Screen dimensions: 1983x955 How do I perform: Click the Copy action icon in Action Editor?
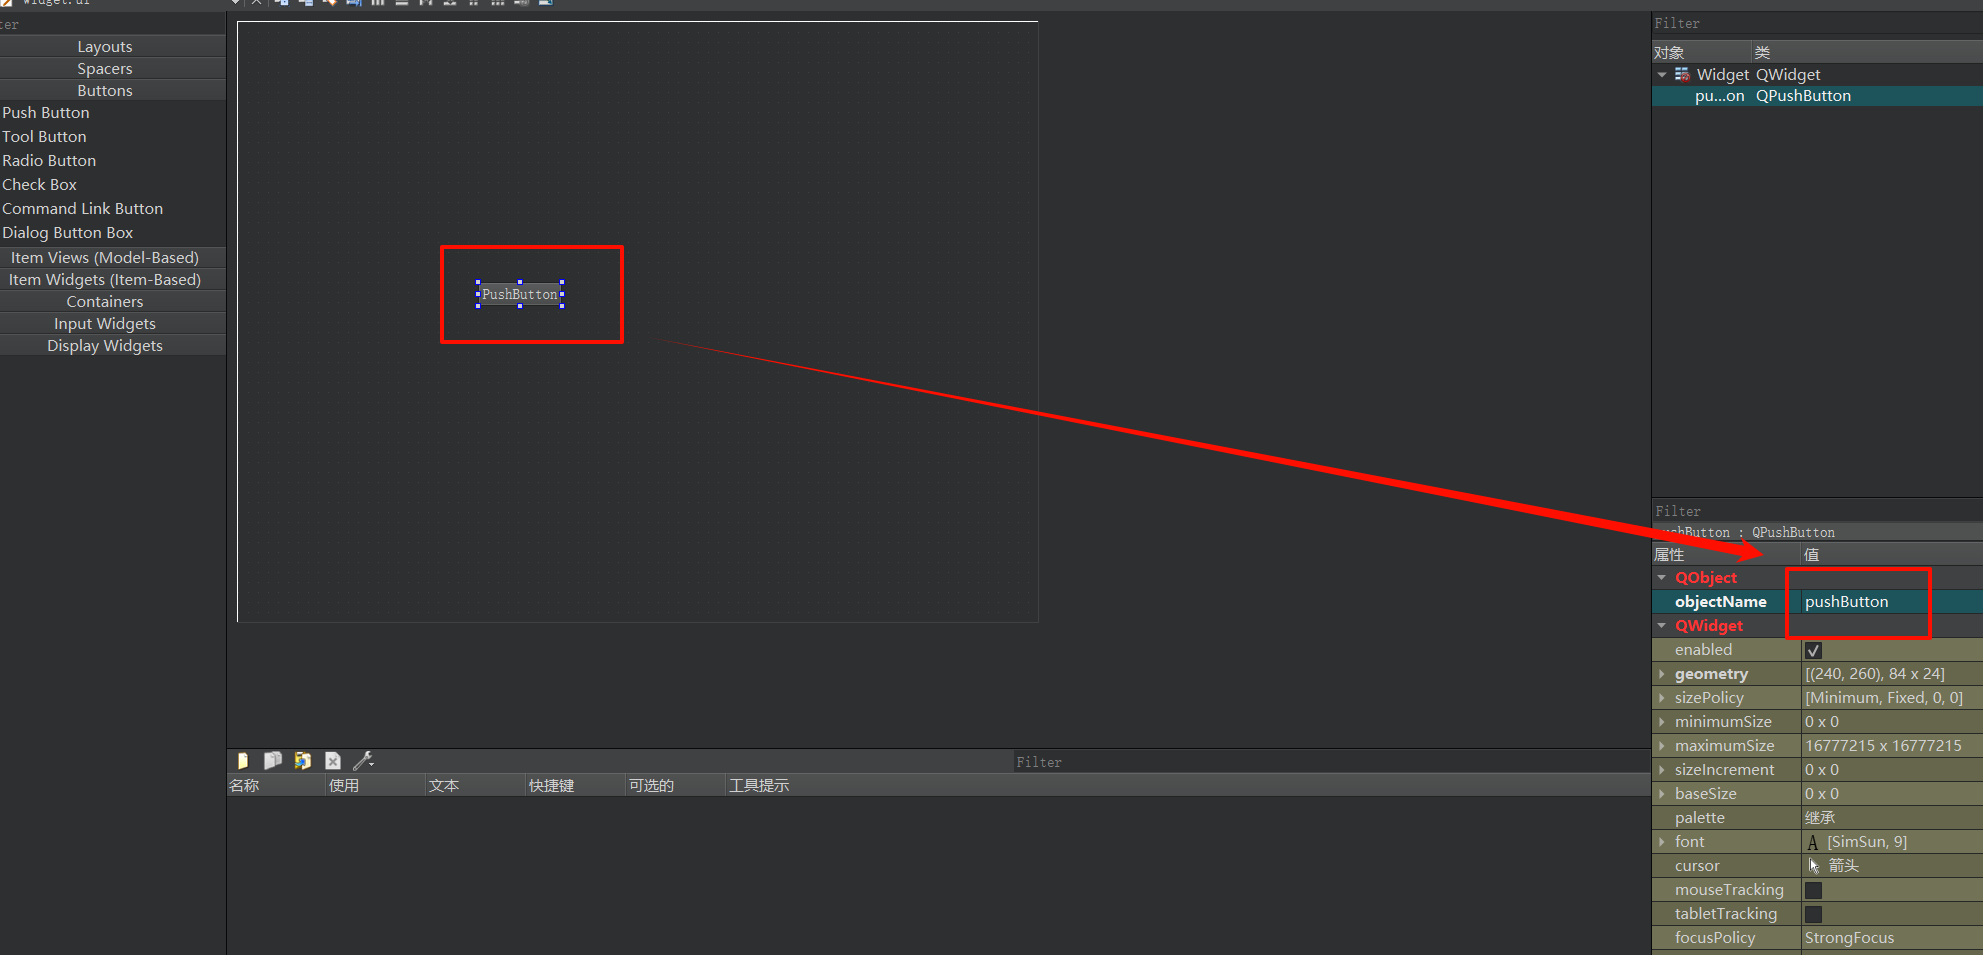click(x=273, y=761)
